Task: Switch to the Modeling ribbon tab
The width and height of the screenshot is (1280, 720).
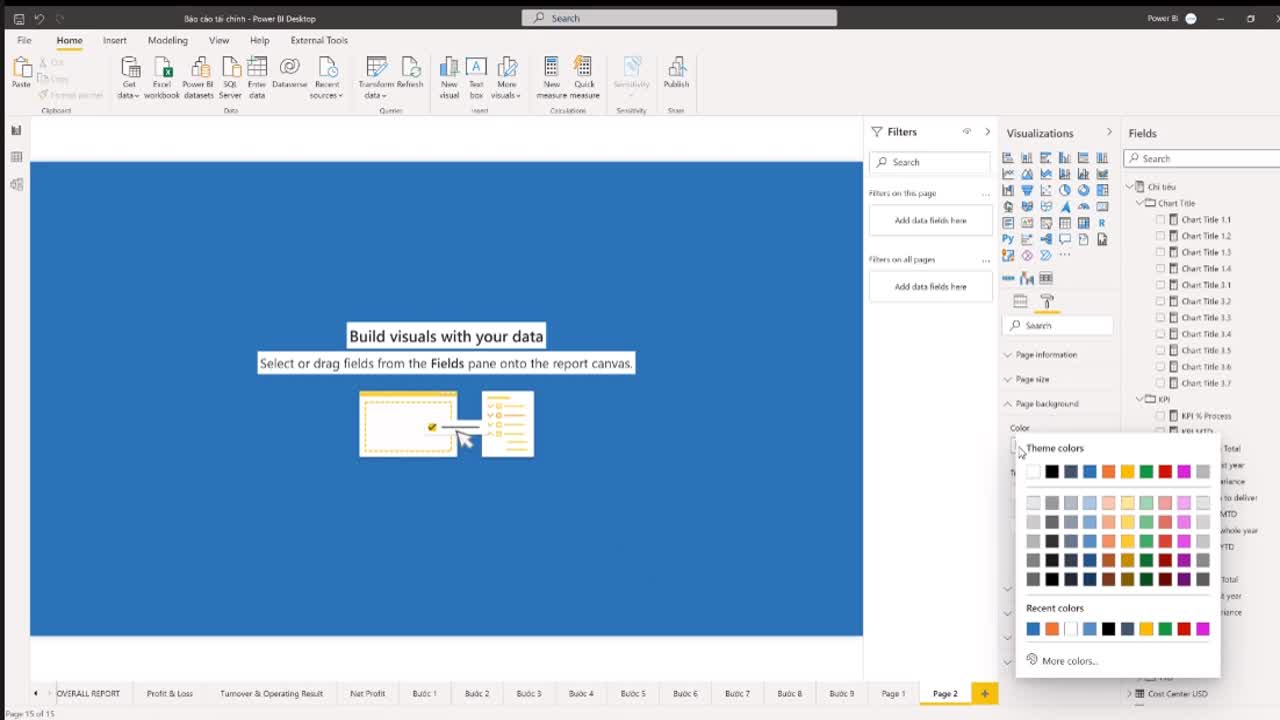Action: click(x=167, y=40)
